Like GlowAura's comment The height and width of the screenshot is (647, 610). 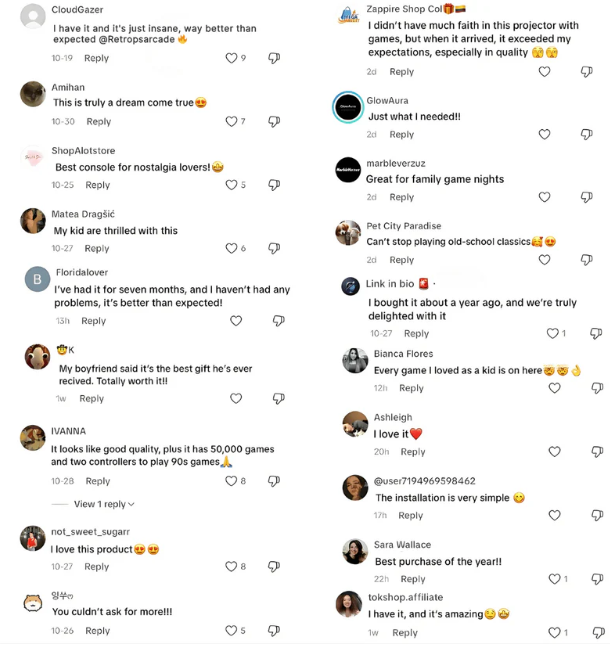pos(544,134)
